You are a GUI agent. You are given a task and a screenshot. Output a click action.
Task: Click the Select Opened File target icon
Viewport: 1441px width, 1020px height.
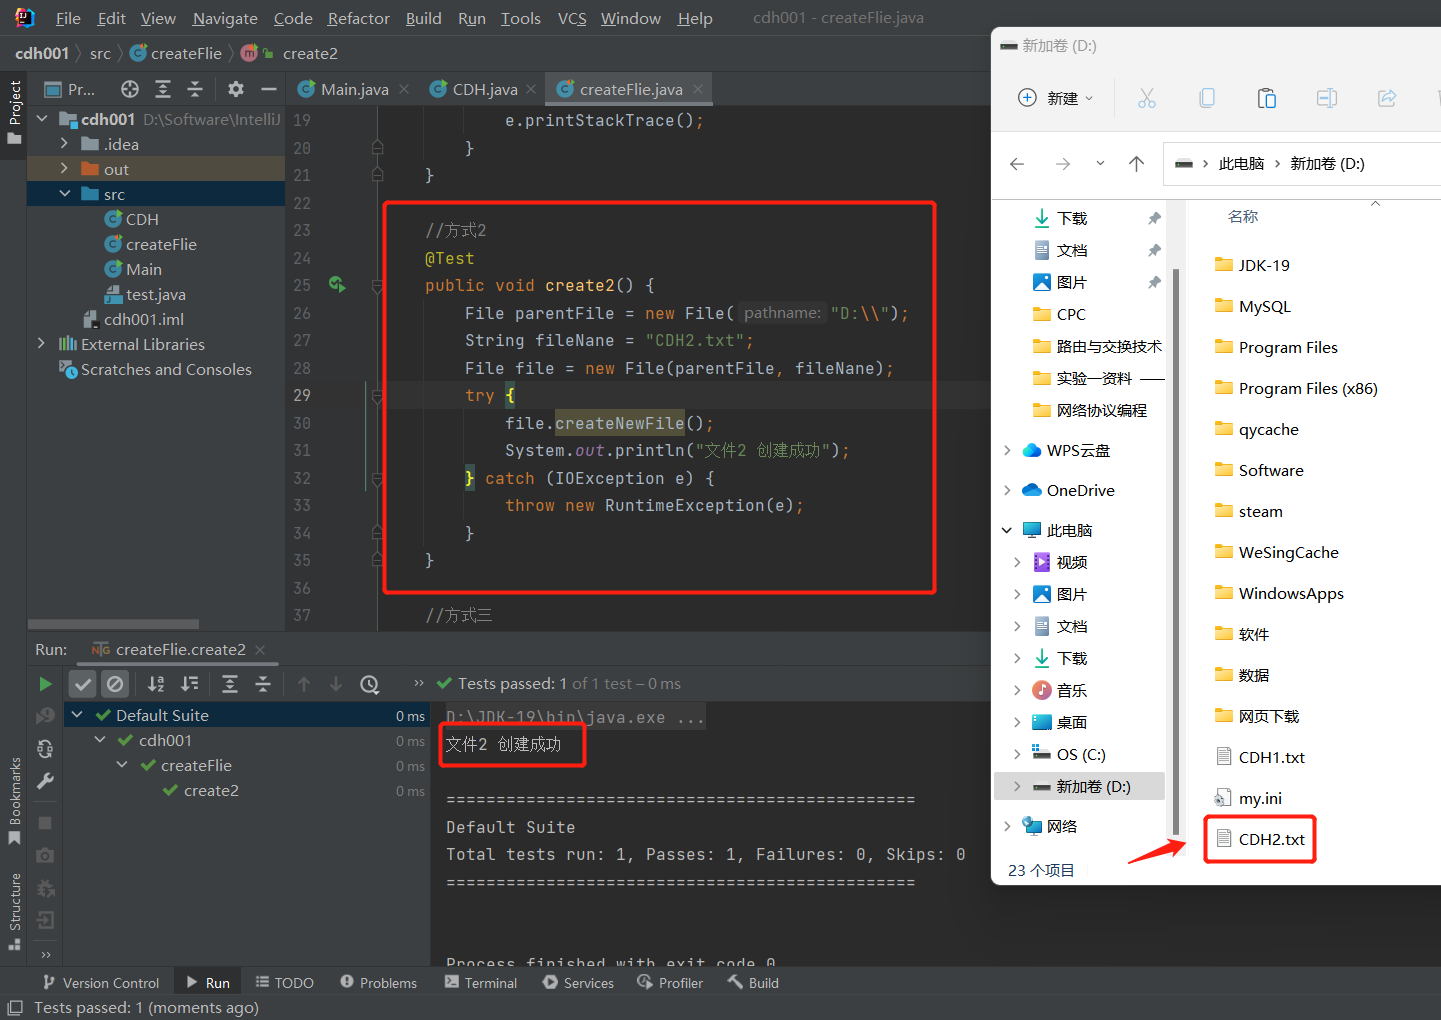(x=130, y=89)
